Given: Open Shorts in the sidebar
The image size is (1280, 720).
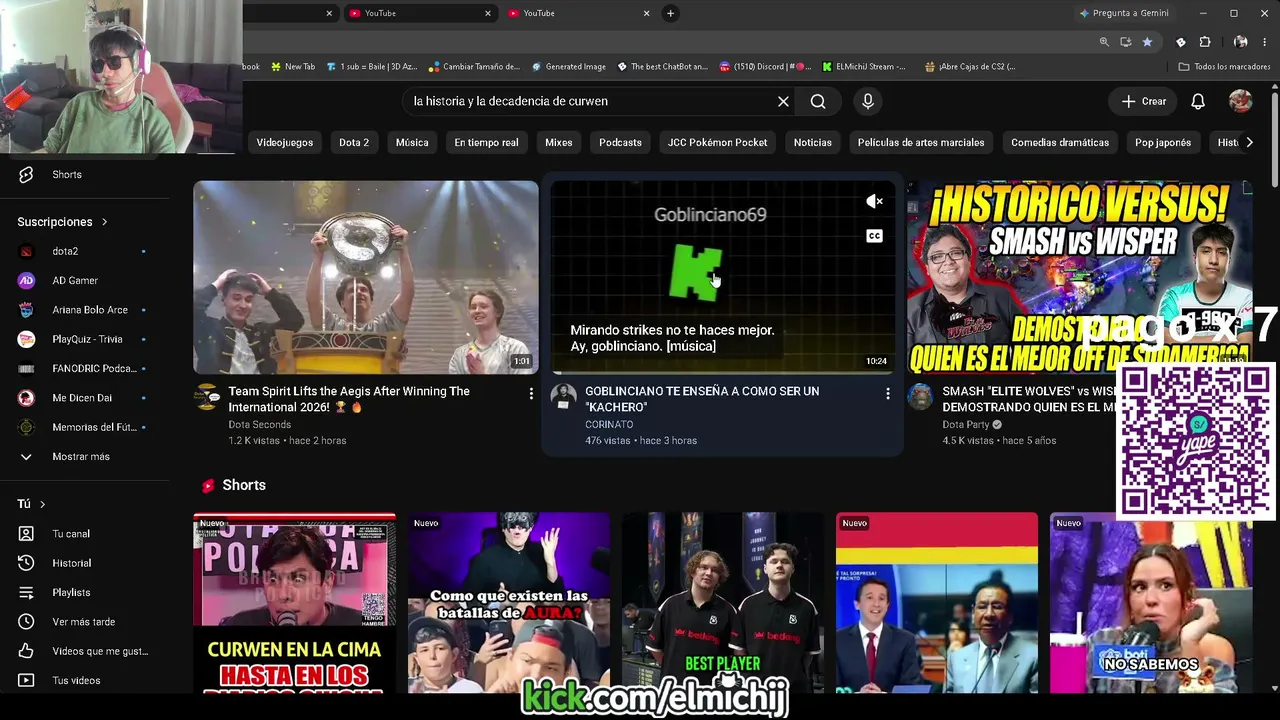Looking at the screenshot, I should [66, 175].
